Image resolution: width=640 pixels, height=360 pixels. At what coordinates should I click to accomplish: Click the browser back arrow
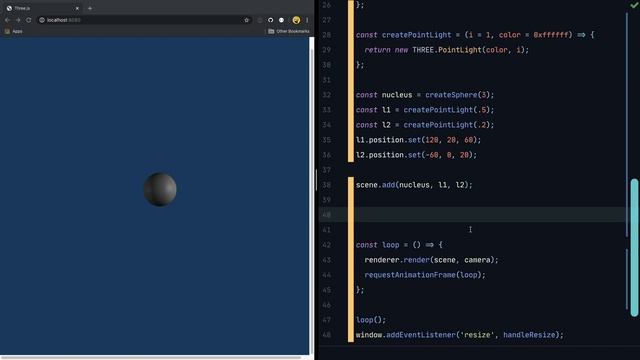7,20
